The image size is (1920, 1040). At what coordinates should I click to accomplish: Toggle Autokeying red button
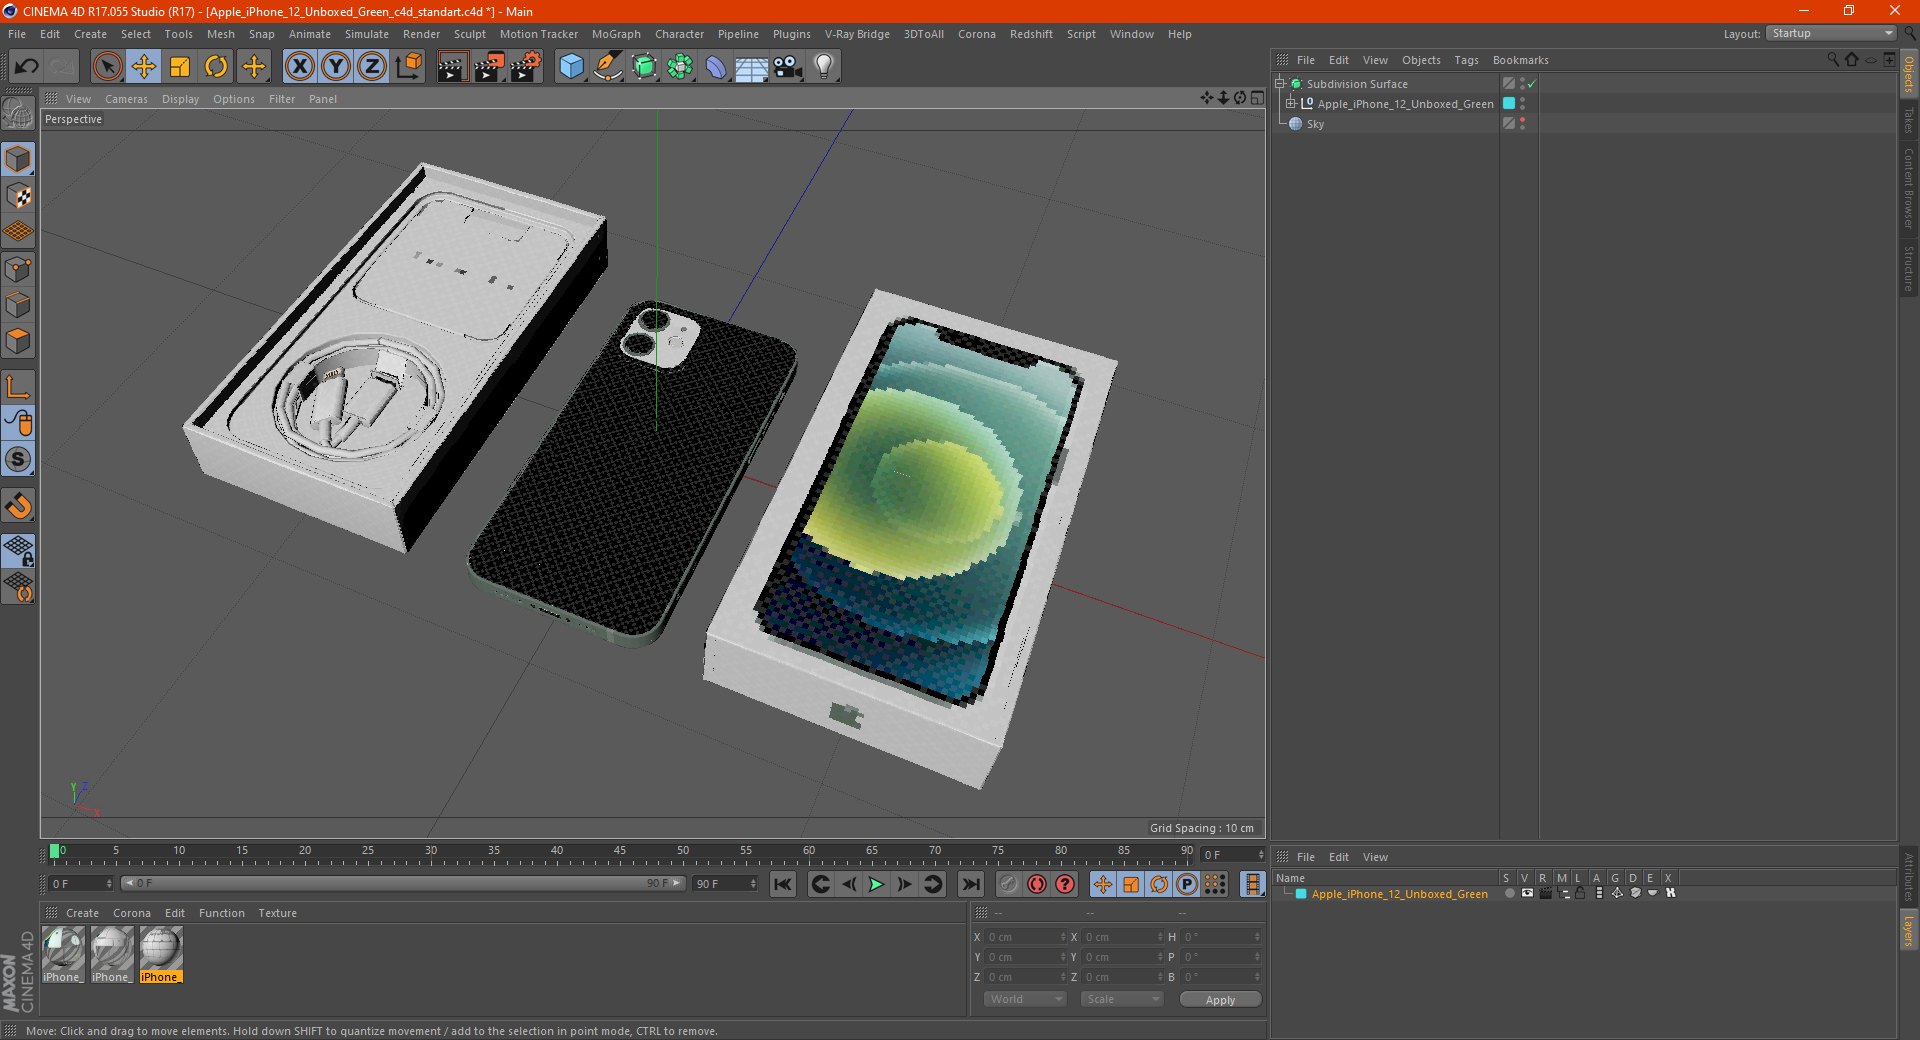1037,884
